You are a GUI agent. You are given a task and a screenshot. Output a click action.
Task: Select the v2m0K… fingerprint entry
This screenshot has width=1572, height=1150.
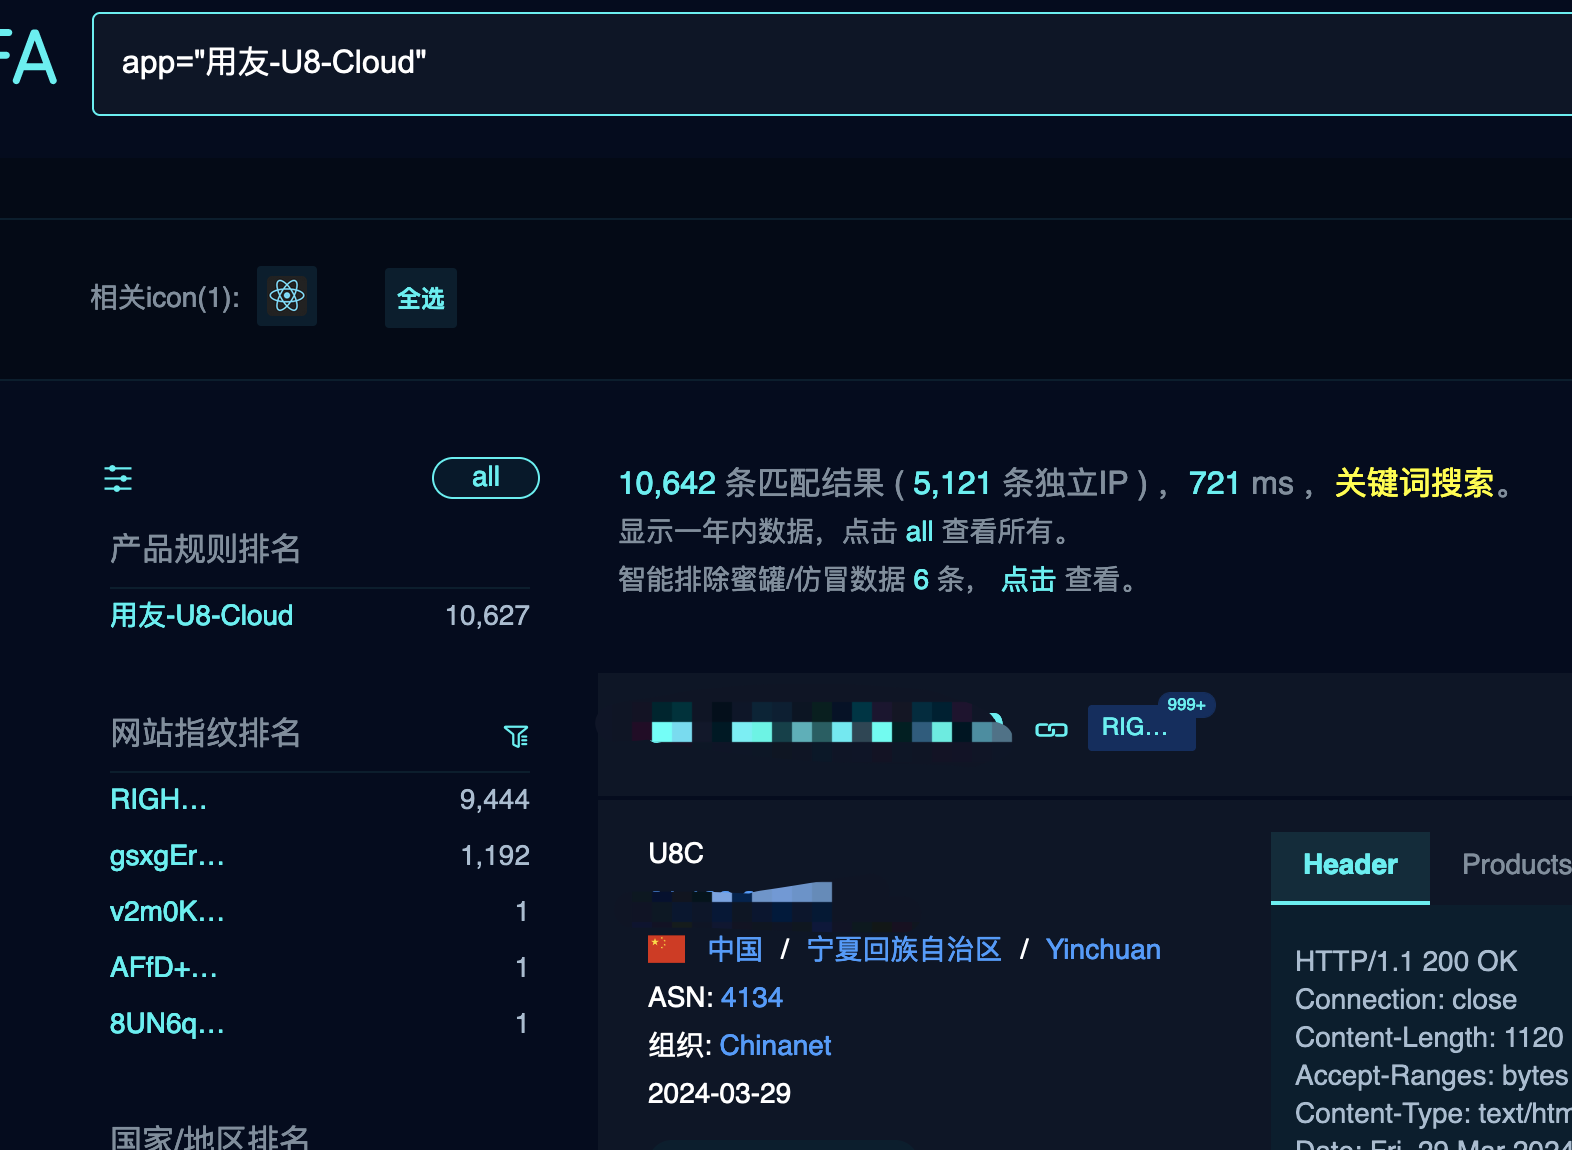tap(167, 911)
